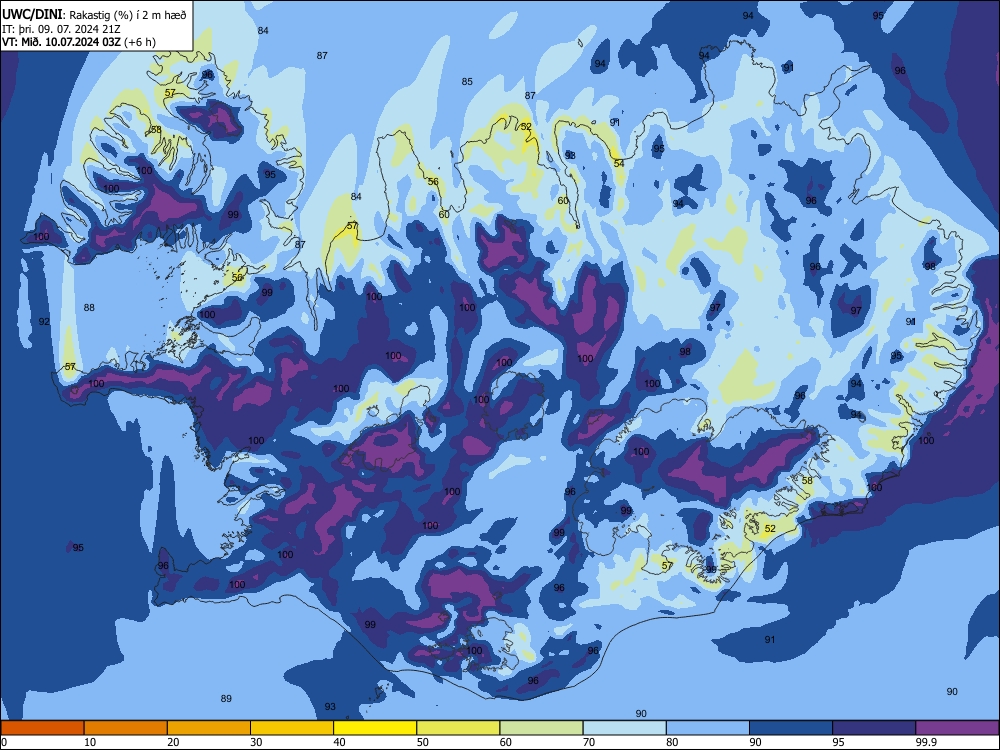Select the bright yellow 40–50 legend swatch
The image size is (1000, 750).
point(375,728)
